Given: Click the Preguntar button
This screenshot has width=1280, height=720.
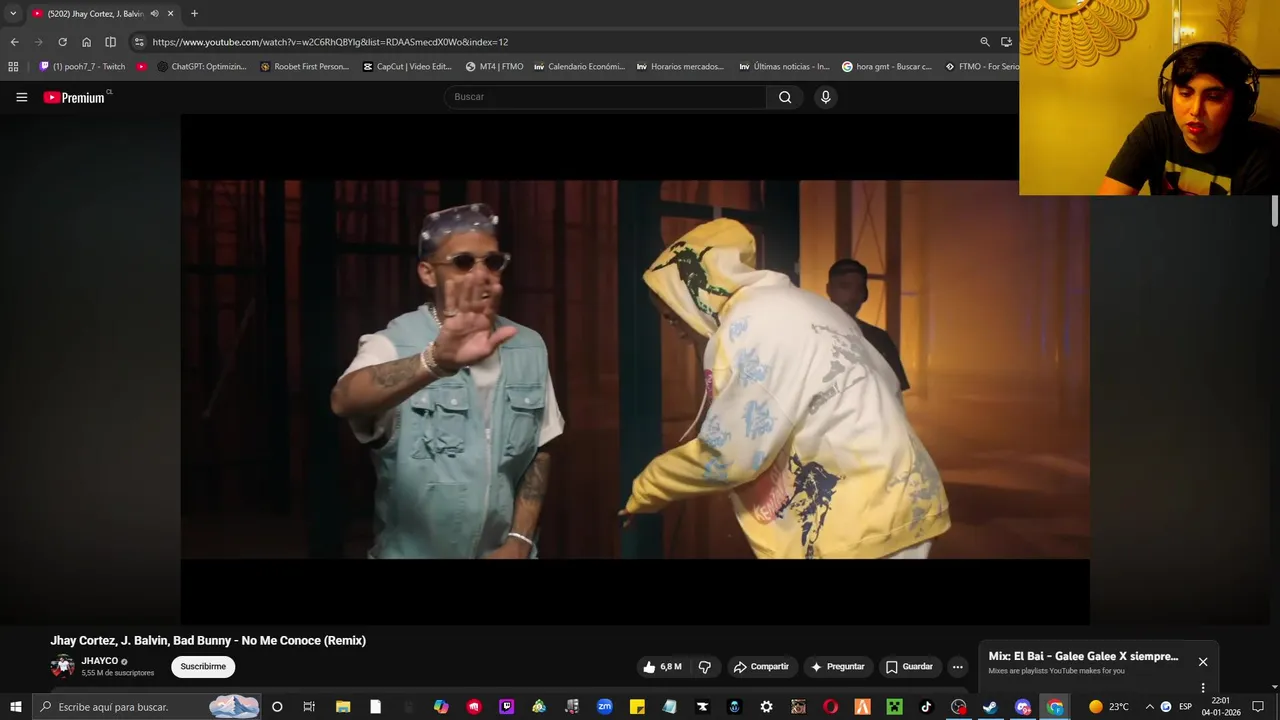Looking at the screenshot, I should pyautogui.click(x=838, y=667).
